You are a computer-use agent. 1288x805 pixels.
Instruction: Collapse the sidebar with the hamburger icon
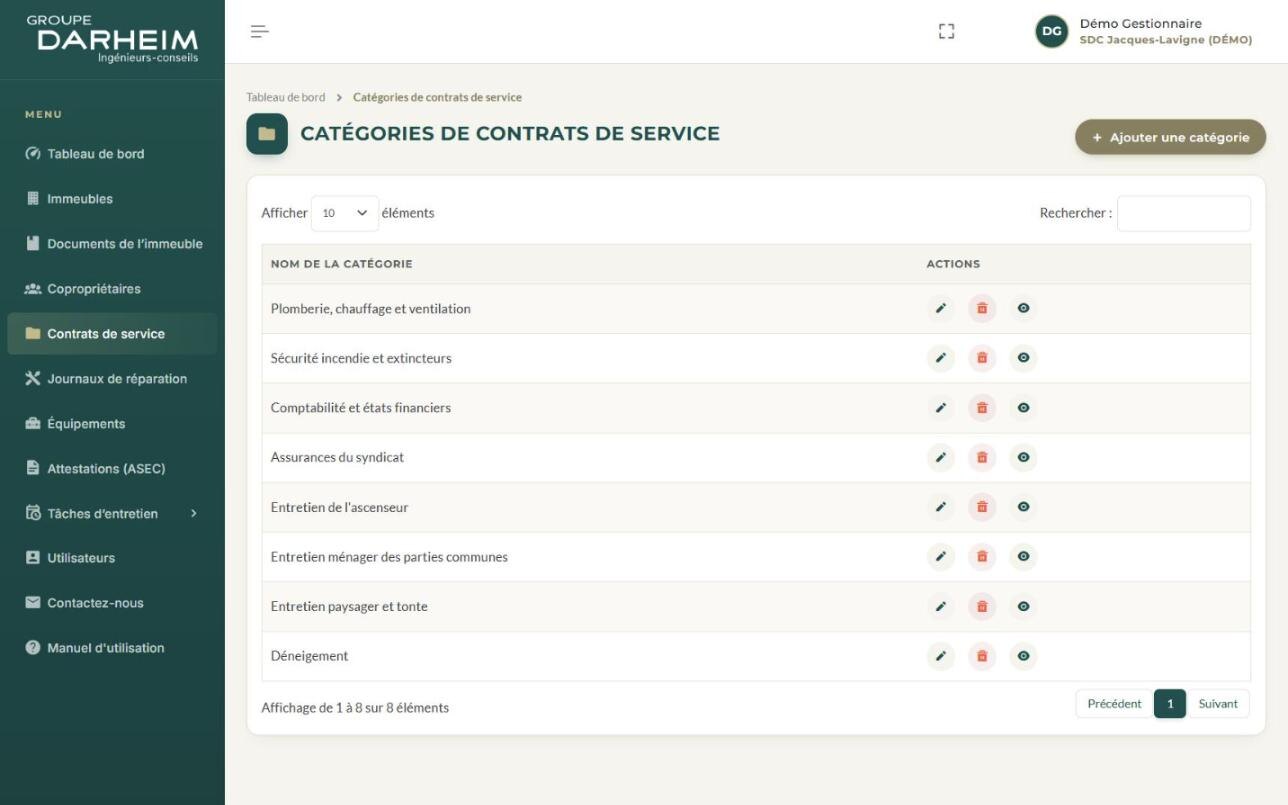(x=260, y=32)
